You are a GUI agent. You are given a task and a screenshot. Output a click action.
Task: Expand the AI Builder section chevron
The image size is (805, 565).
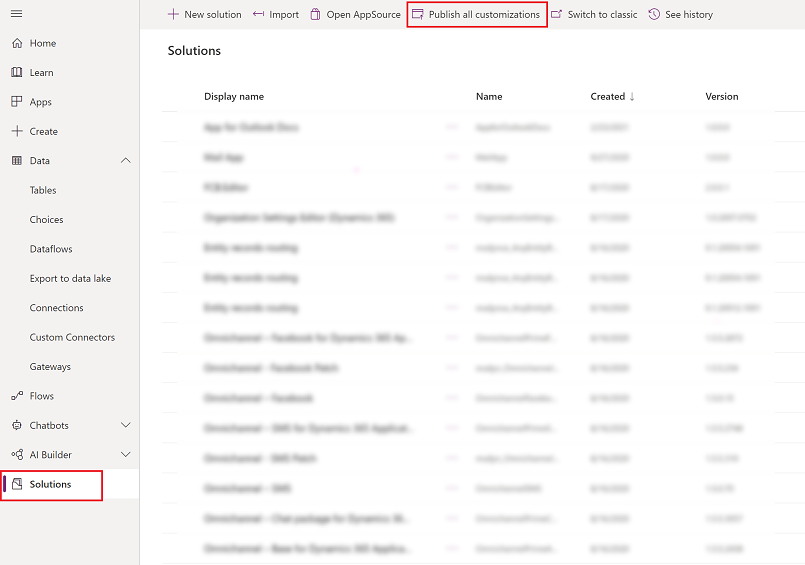pos(126,455)
